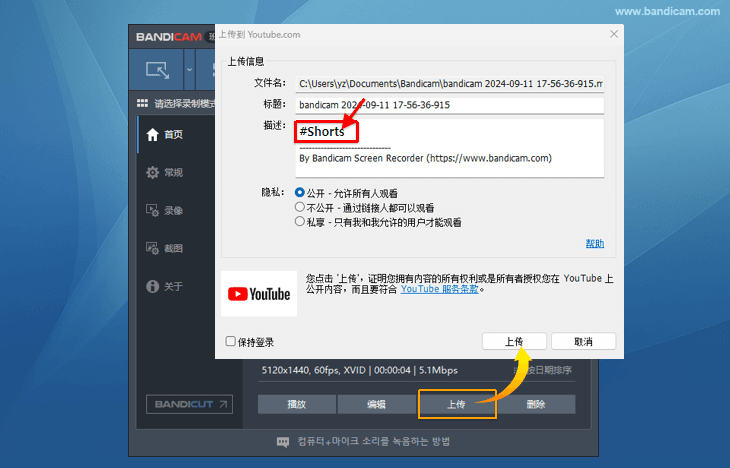Screen dimensions: 730x468
Task: Click the 关于 info circle icon
Action: tap(152, 286)
